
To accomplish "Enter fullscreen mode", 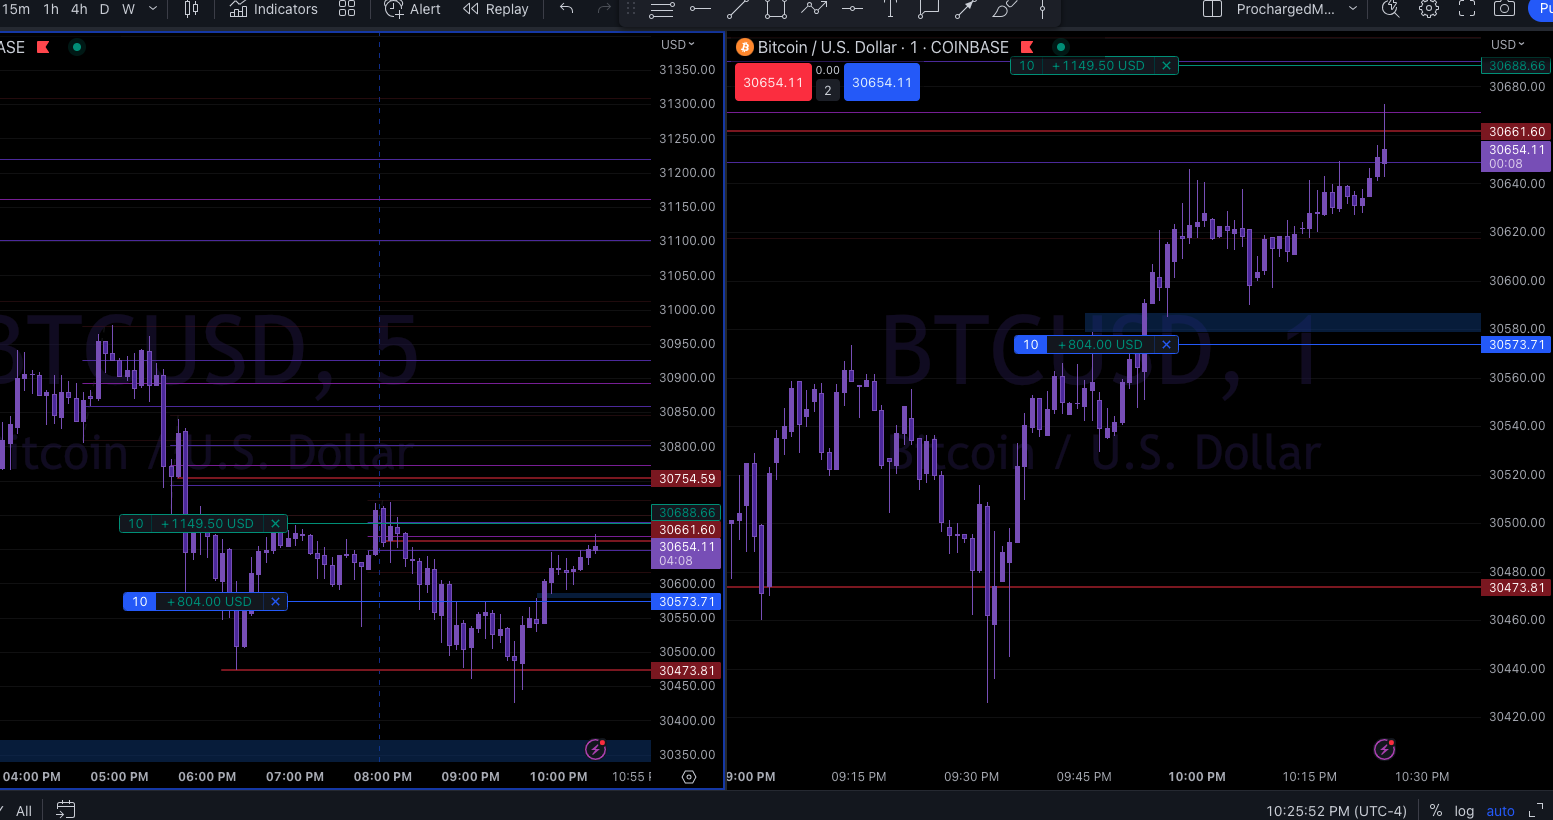I will pos(1466,9).
